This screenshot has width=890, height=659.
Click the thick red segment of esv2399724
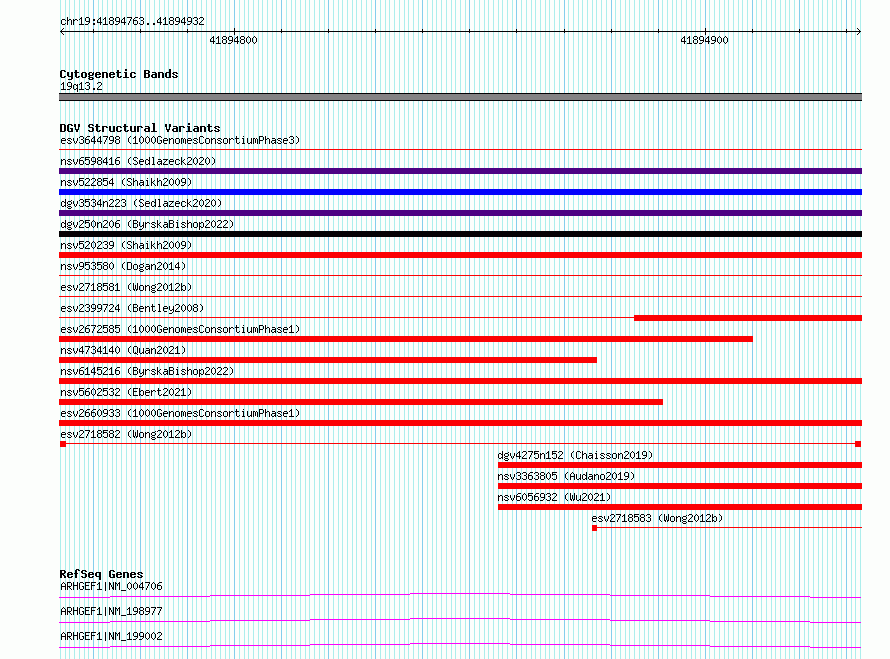click(x=748, y=318)
